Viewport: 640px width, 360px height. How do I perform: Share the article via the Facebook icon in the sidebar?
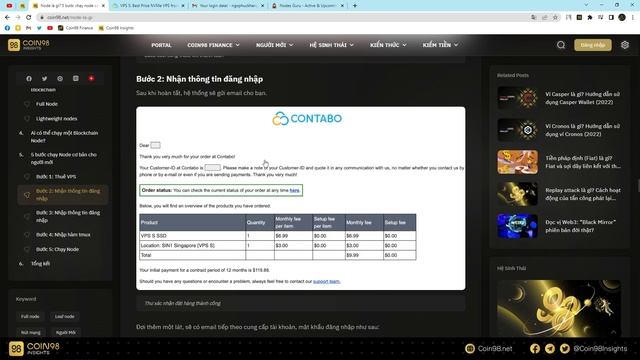click(x=29, y=78)
